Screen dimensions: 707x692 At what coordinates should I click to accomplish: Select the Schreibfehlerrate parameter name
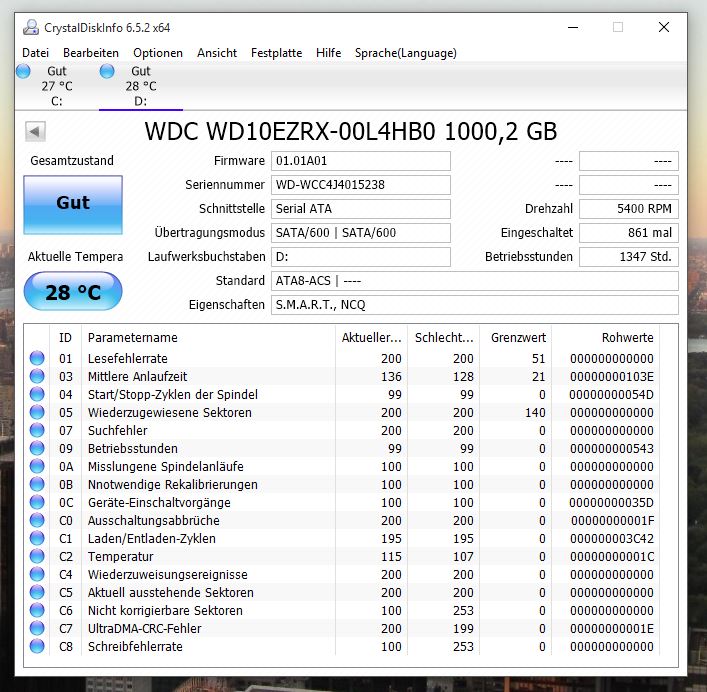[x=135, y=646]
